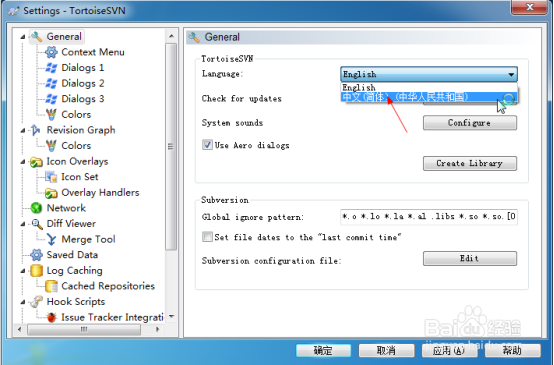This screenshot has width=554, height=365.
Task: Toggle Use Aero dialogs checkbox
Action: point(207,145)
